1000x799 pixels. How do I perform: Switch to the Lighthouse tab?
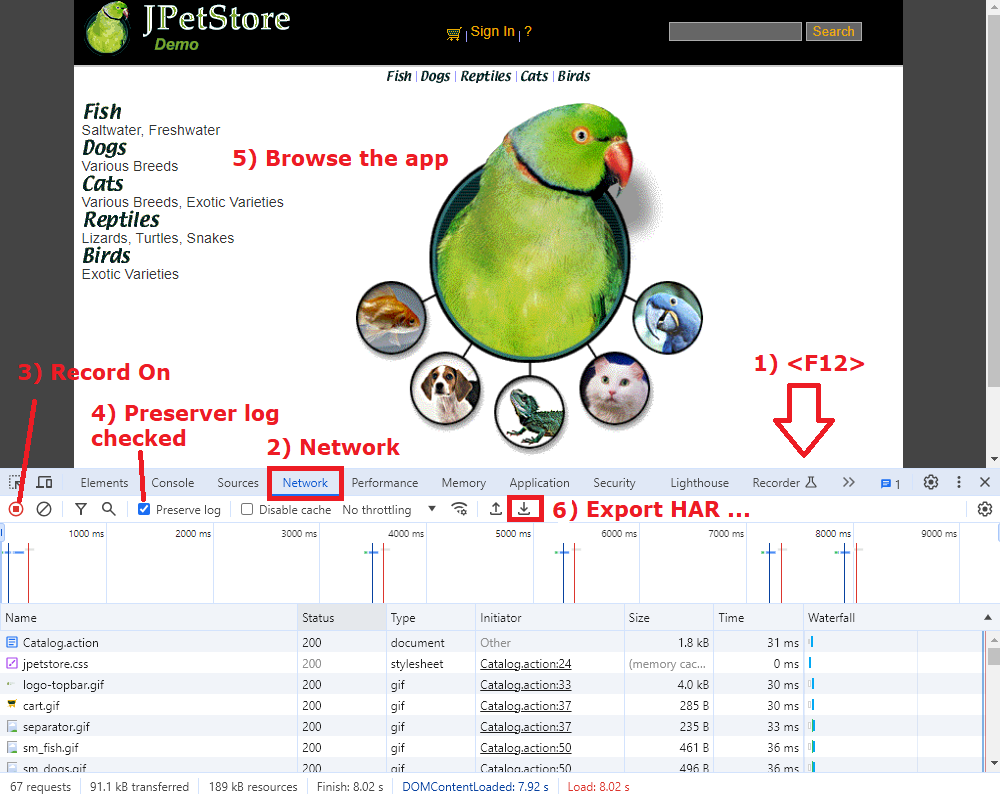[699, 482]
